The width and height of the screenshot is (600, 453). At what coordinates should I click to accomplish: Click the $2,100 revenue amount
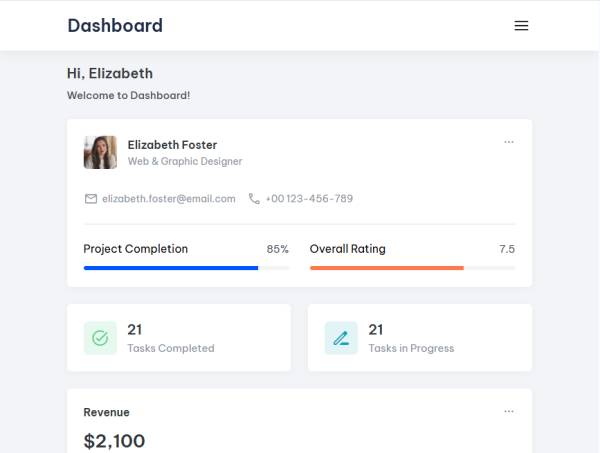click(114, 441)
